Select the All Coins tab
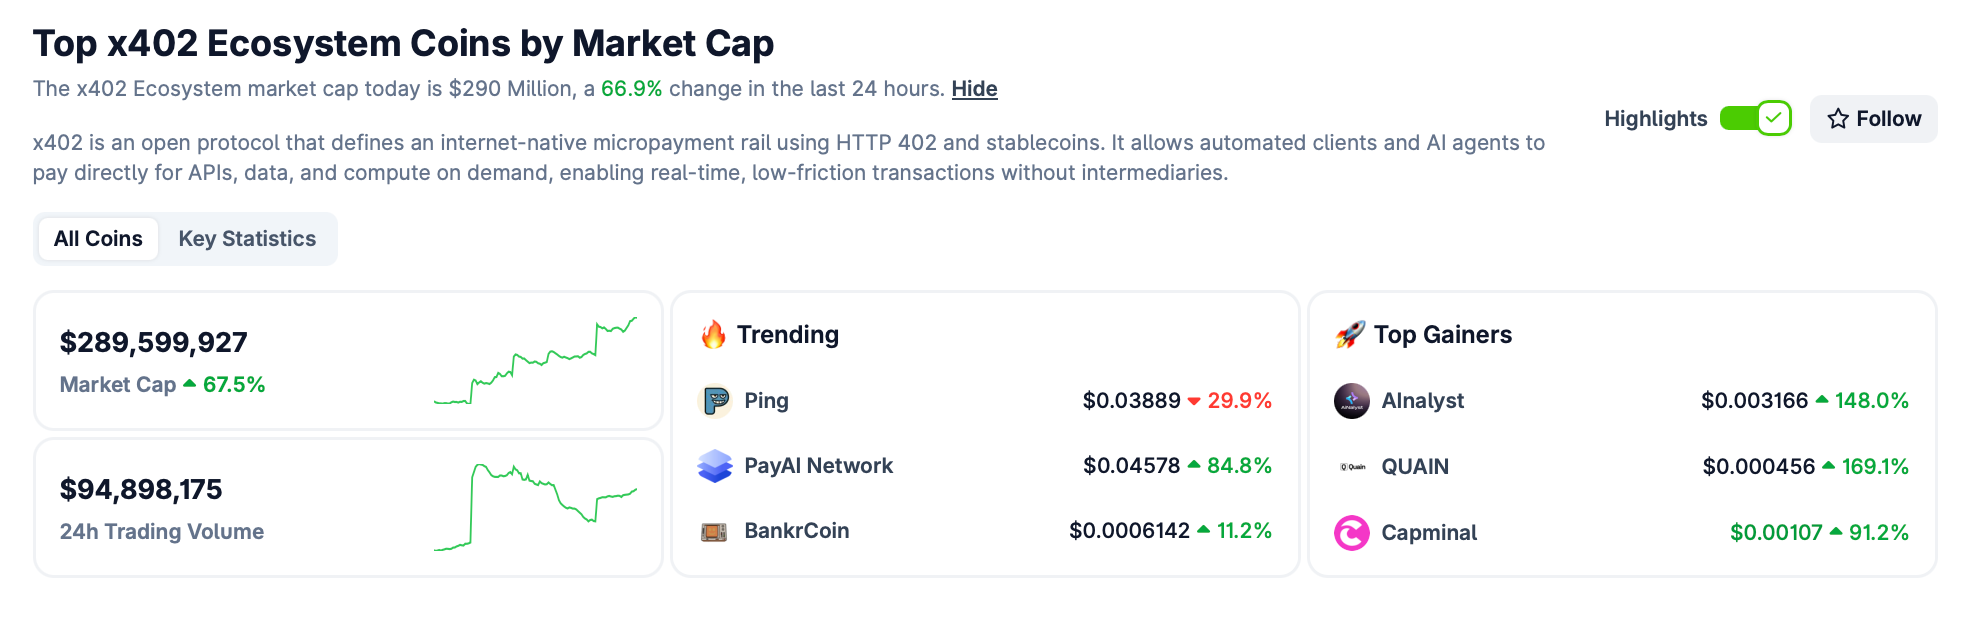The width and height of the screenshot is (1988, 628). pos(97,238)
